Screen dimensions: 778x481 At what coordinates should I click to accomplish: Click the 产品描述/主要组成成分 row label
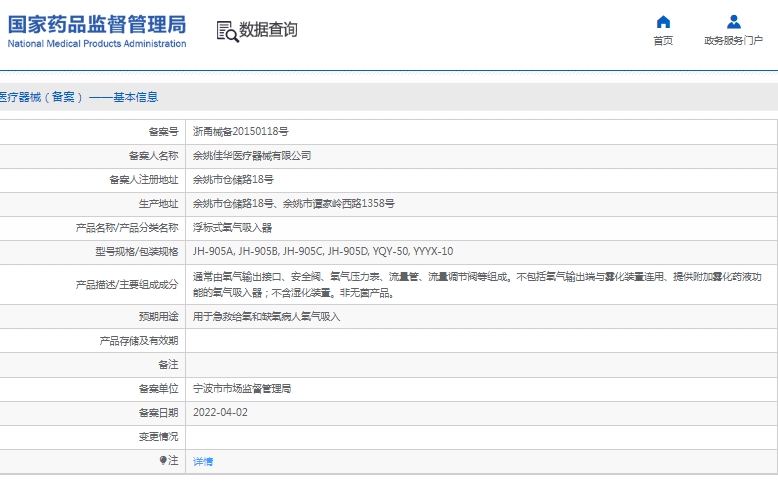click(127, 285)
